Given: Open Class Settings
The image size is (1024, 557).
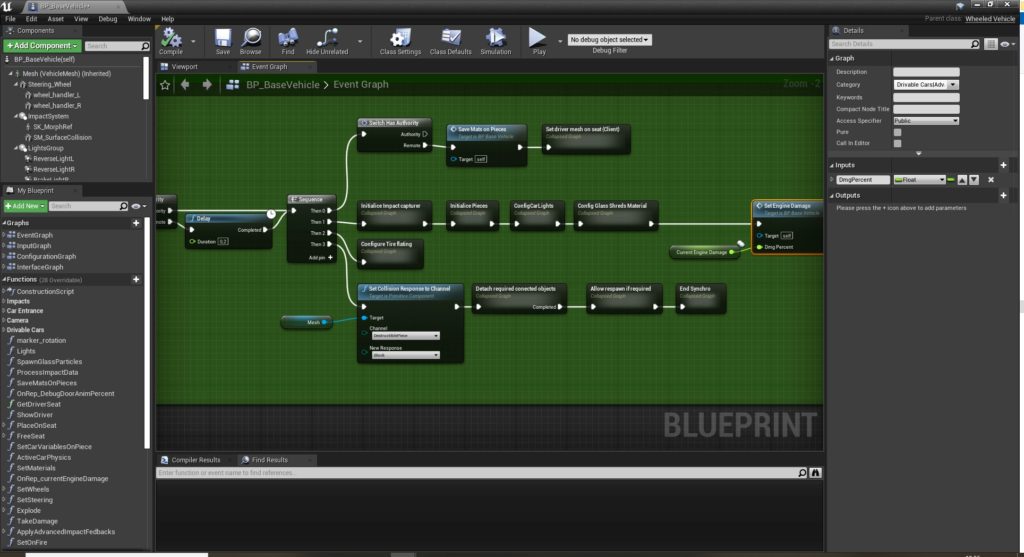Looking at the screenshot, I should (x=400, y=41).
